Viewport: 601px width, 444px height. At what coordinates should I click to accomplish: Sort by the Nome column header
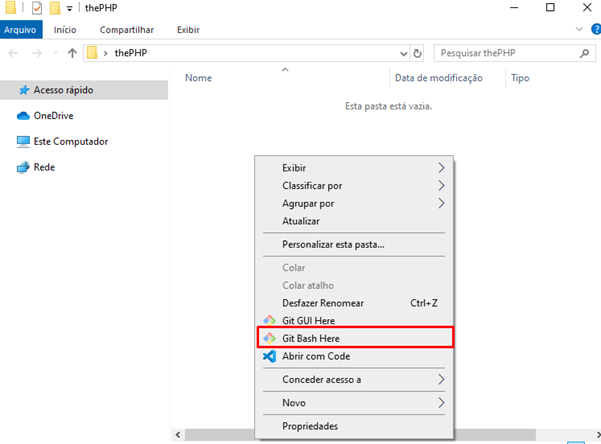tap(199, 78)
